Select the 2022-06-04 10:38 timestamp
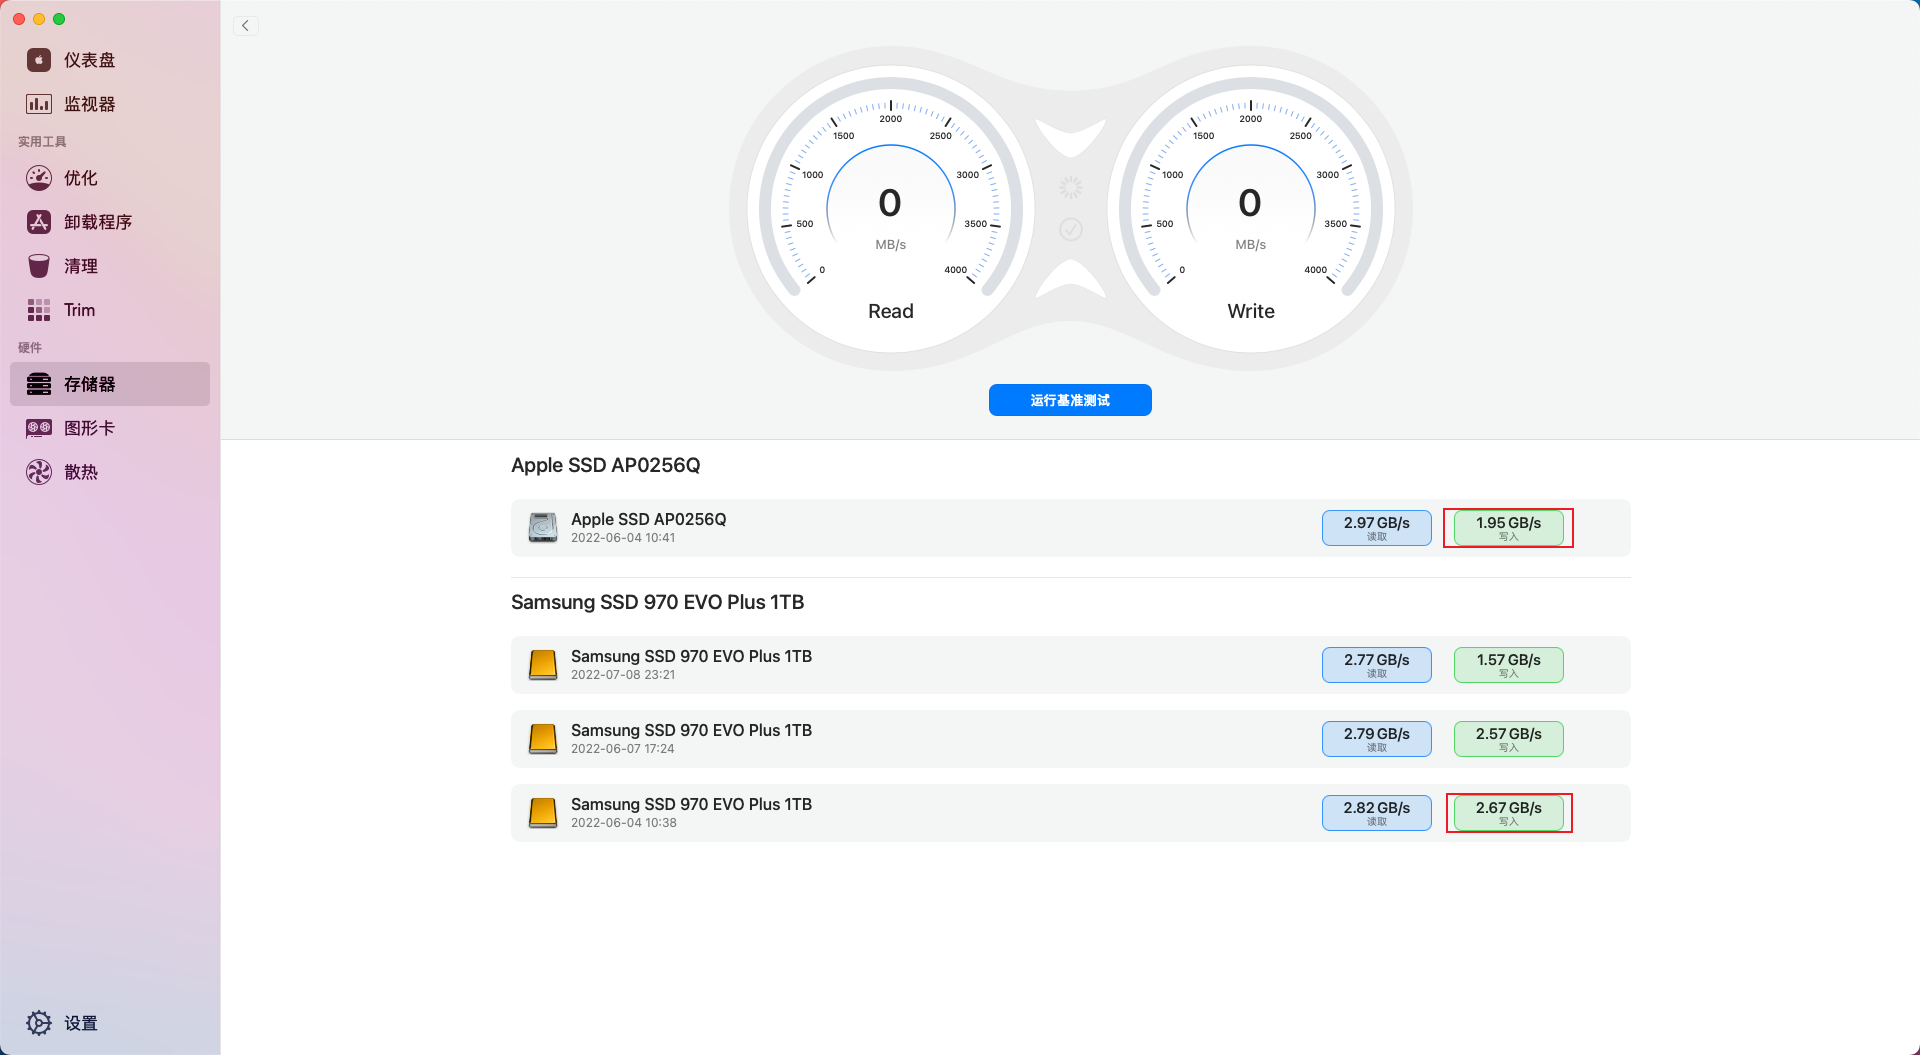The width and height of the screenshot is (1920, 1055). click(624, 823)
